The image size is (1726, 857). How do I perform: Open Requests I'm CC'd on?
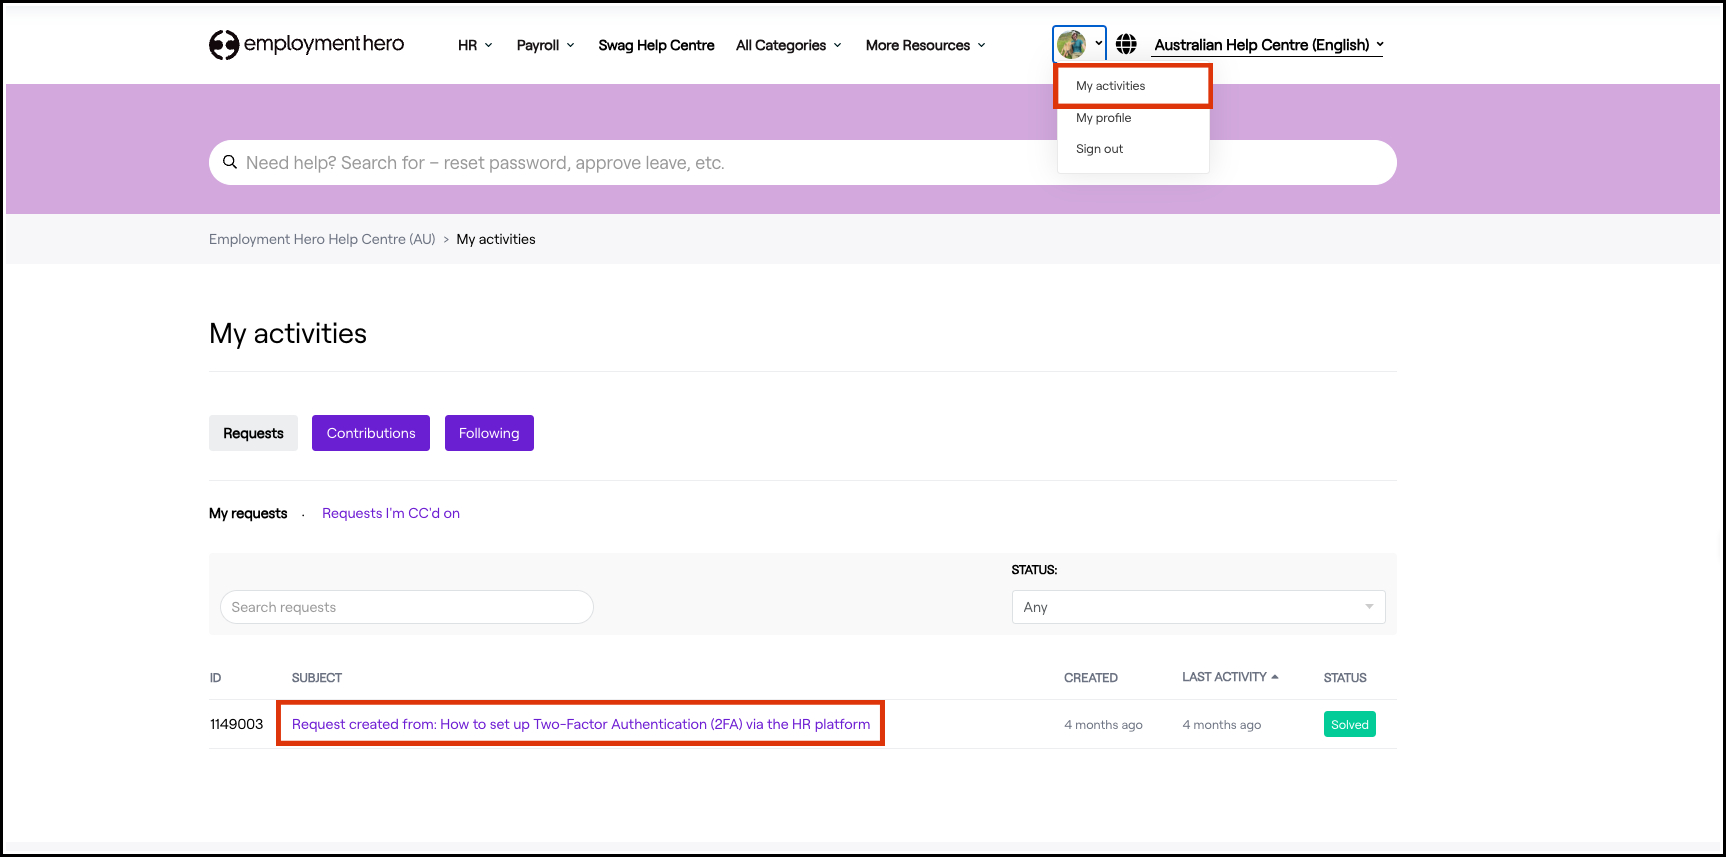click(x=390, y=513)
